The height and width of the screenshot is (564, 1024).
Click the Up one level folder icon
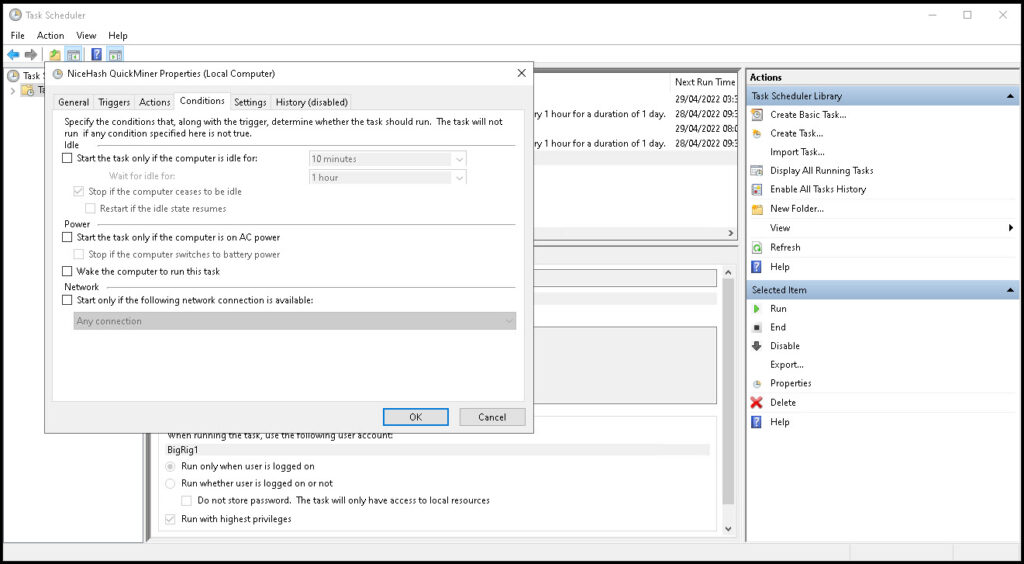(x=55, y=55)
